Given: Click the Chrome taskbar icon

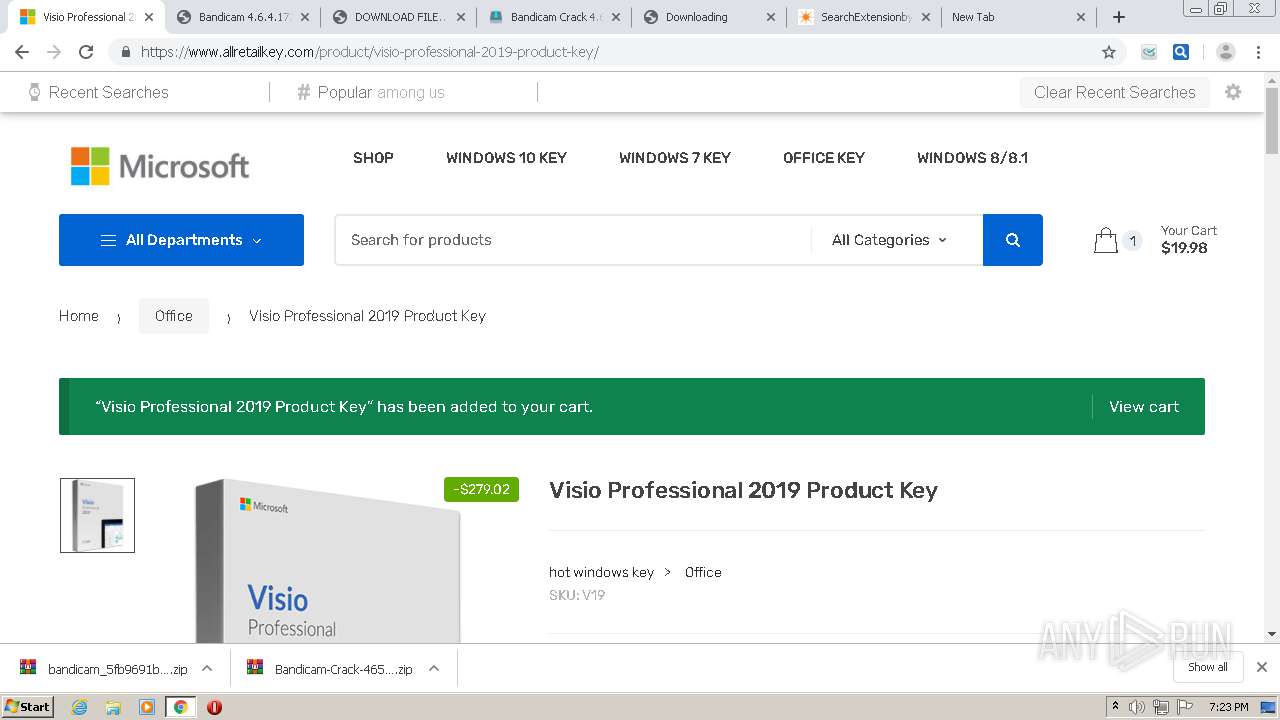Looking at the screenshot, I should (x=180, y=707).
